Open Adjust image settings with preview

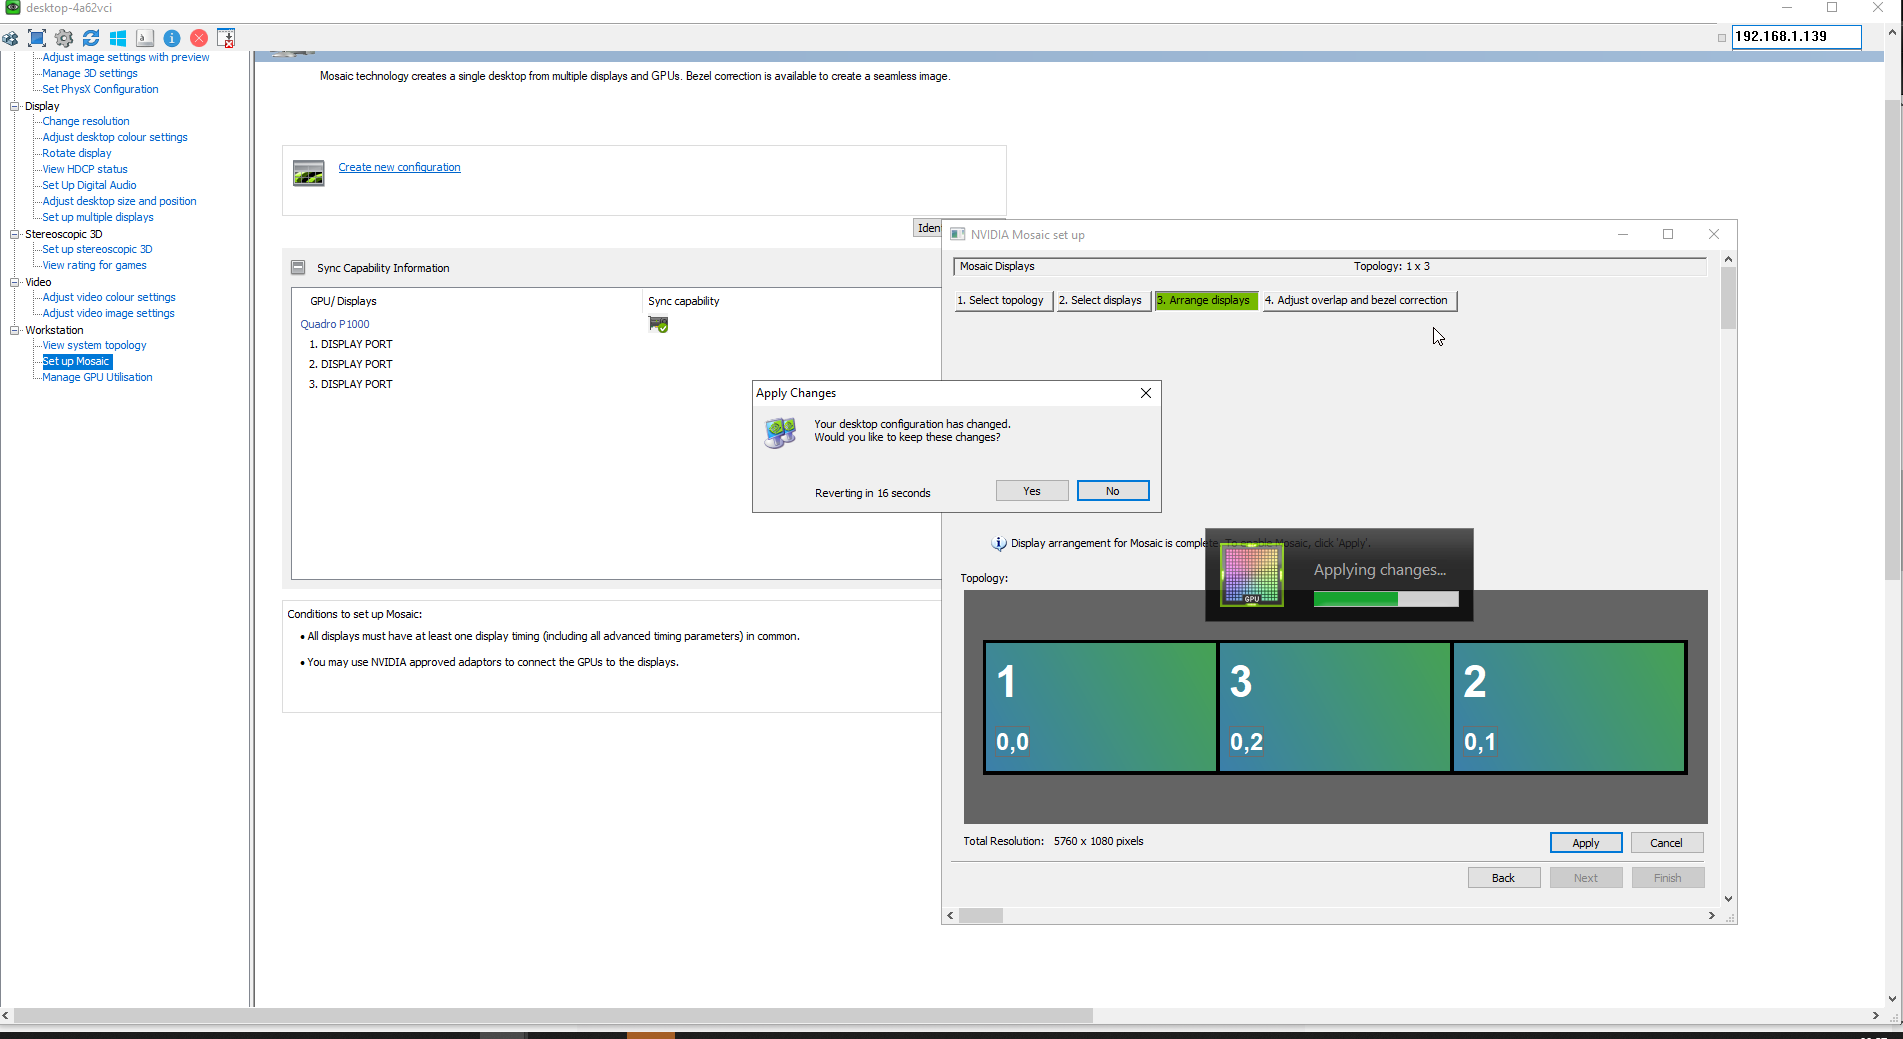[126, 57]
